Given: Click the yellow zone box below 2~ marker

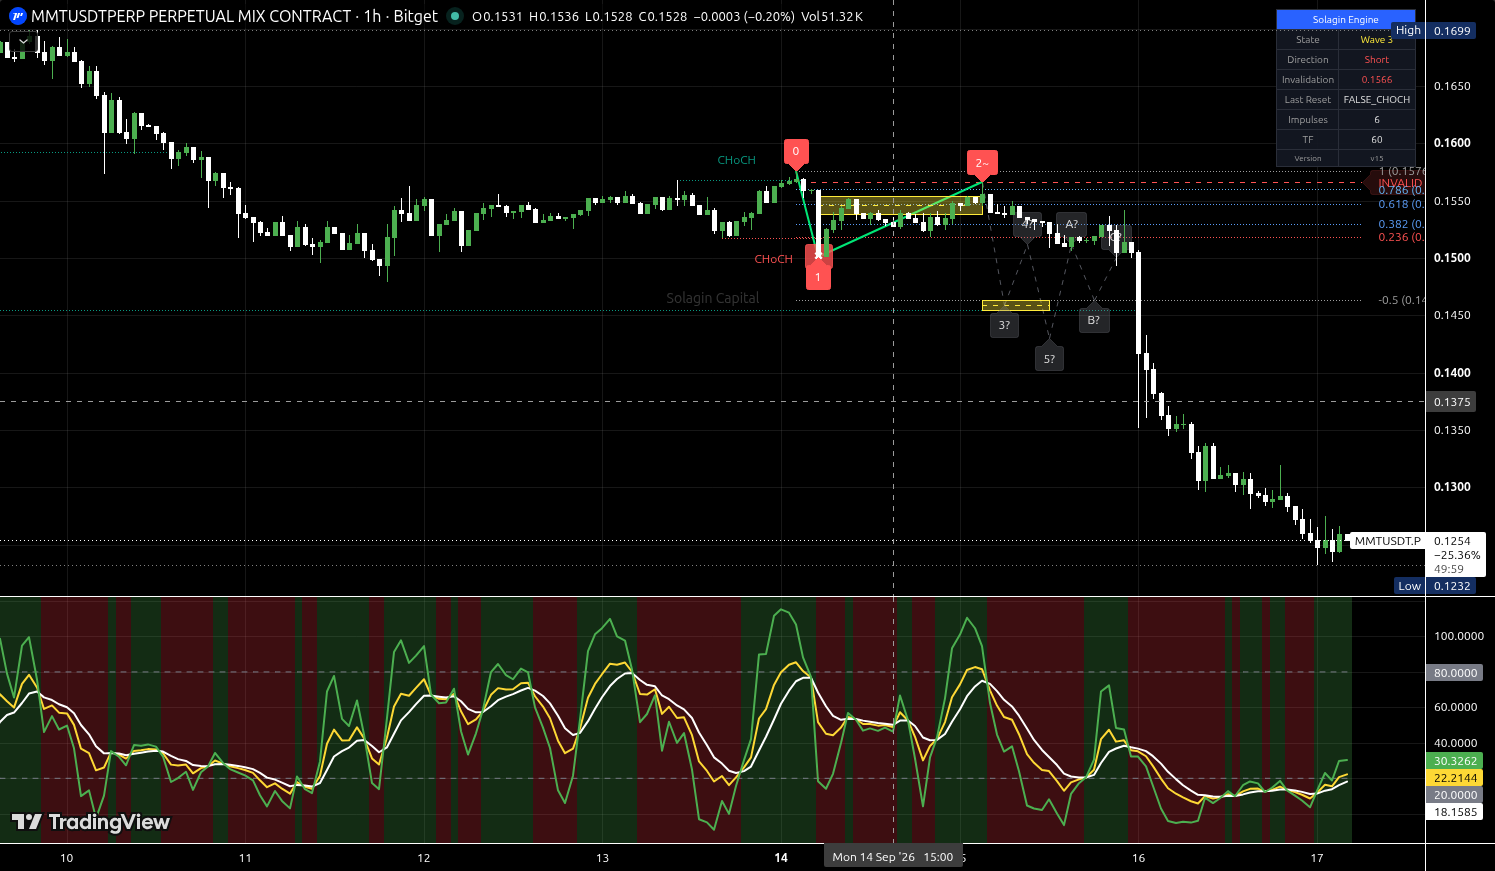Looking at the screenshot, I should pos(900,206).
